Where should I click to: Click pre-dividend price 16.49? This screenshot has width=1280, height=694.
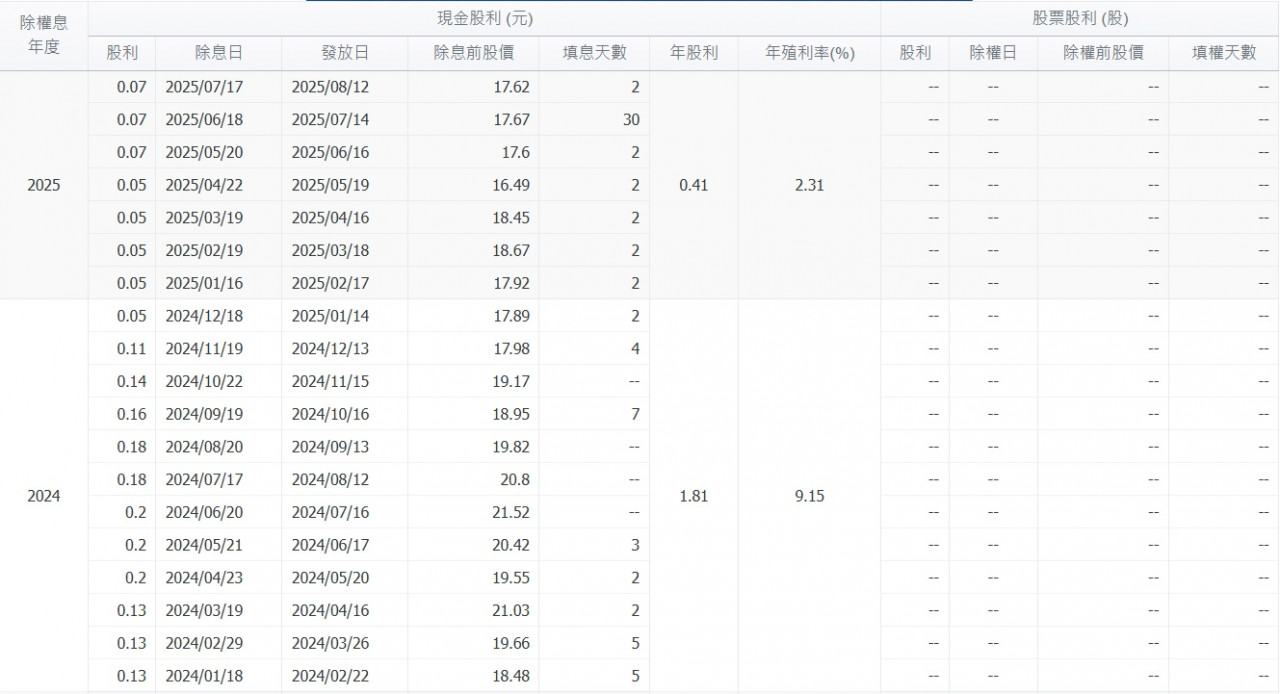point(512,185)
